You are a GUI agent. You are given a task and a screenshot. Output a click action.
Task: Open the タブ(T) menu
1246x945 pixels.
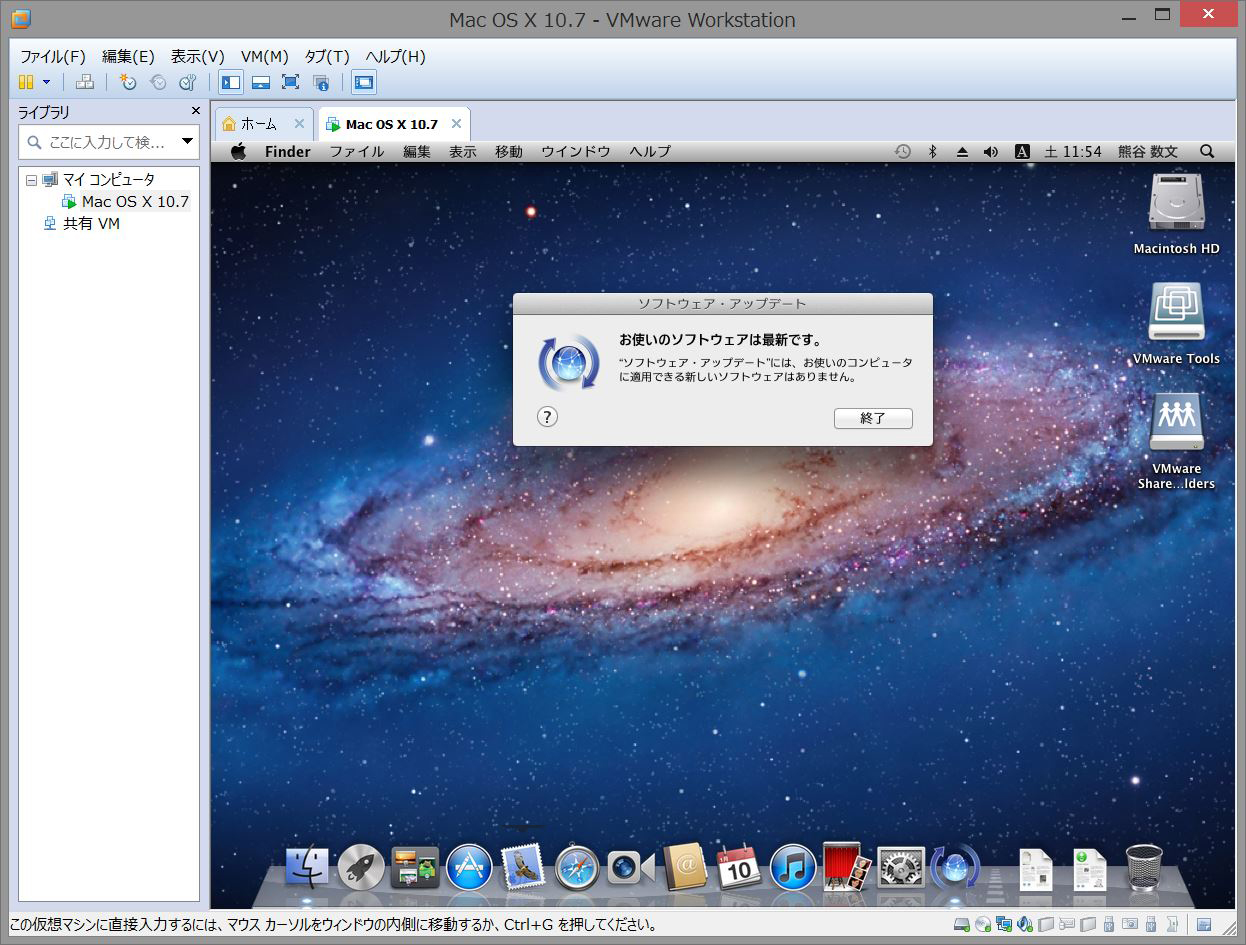pyautogui.click(x=327, y=56)
